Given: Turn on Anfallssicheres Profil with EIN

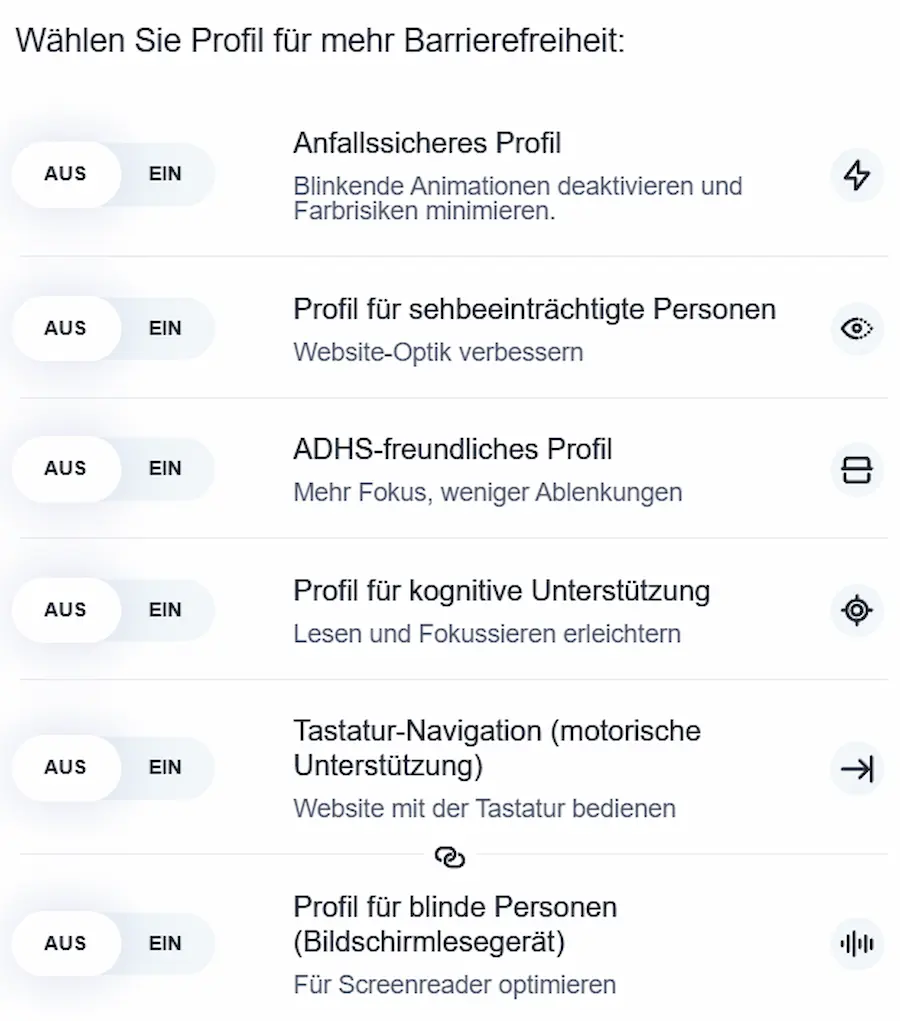Looking at the screenshot, I should point(165,174).
